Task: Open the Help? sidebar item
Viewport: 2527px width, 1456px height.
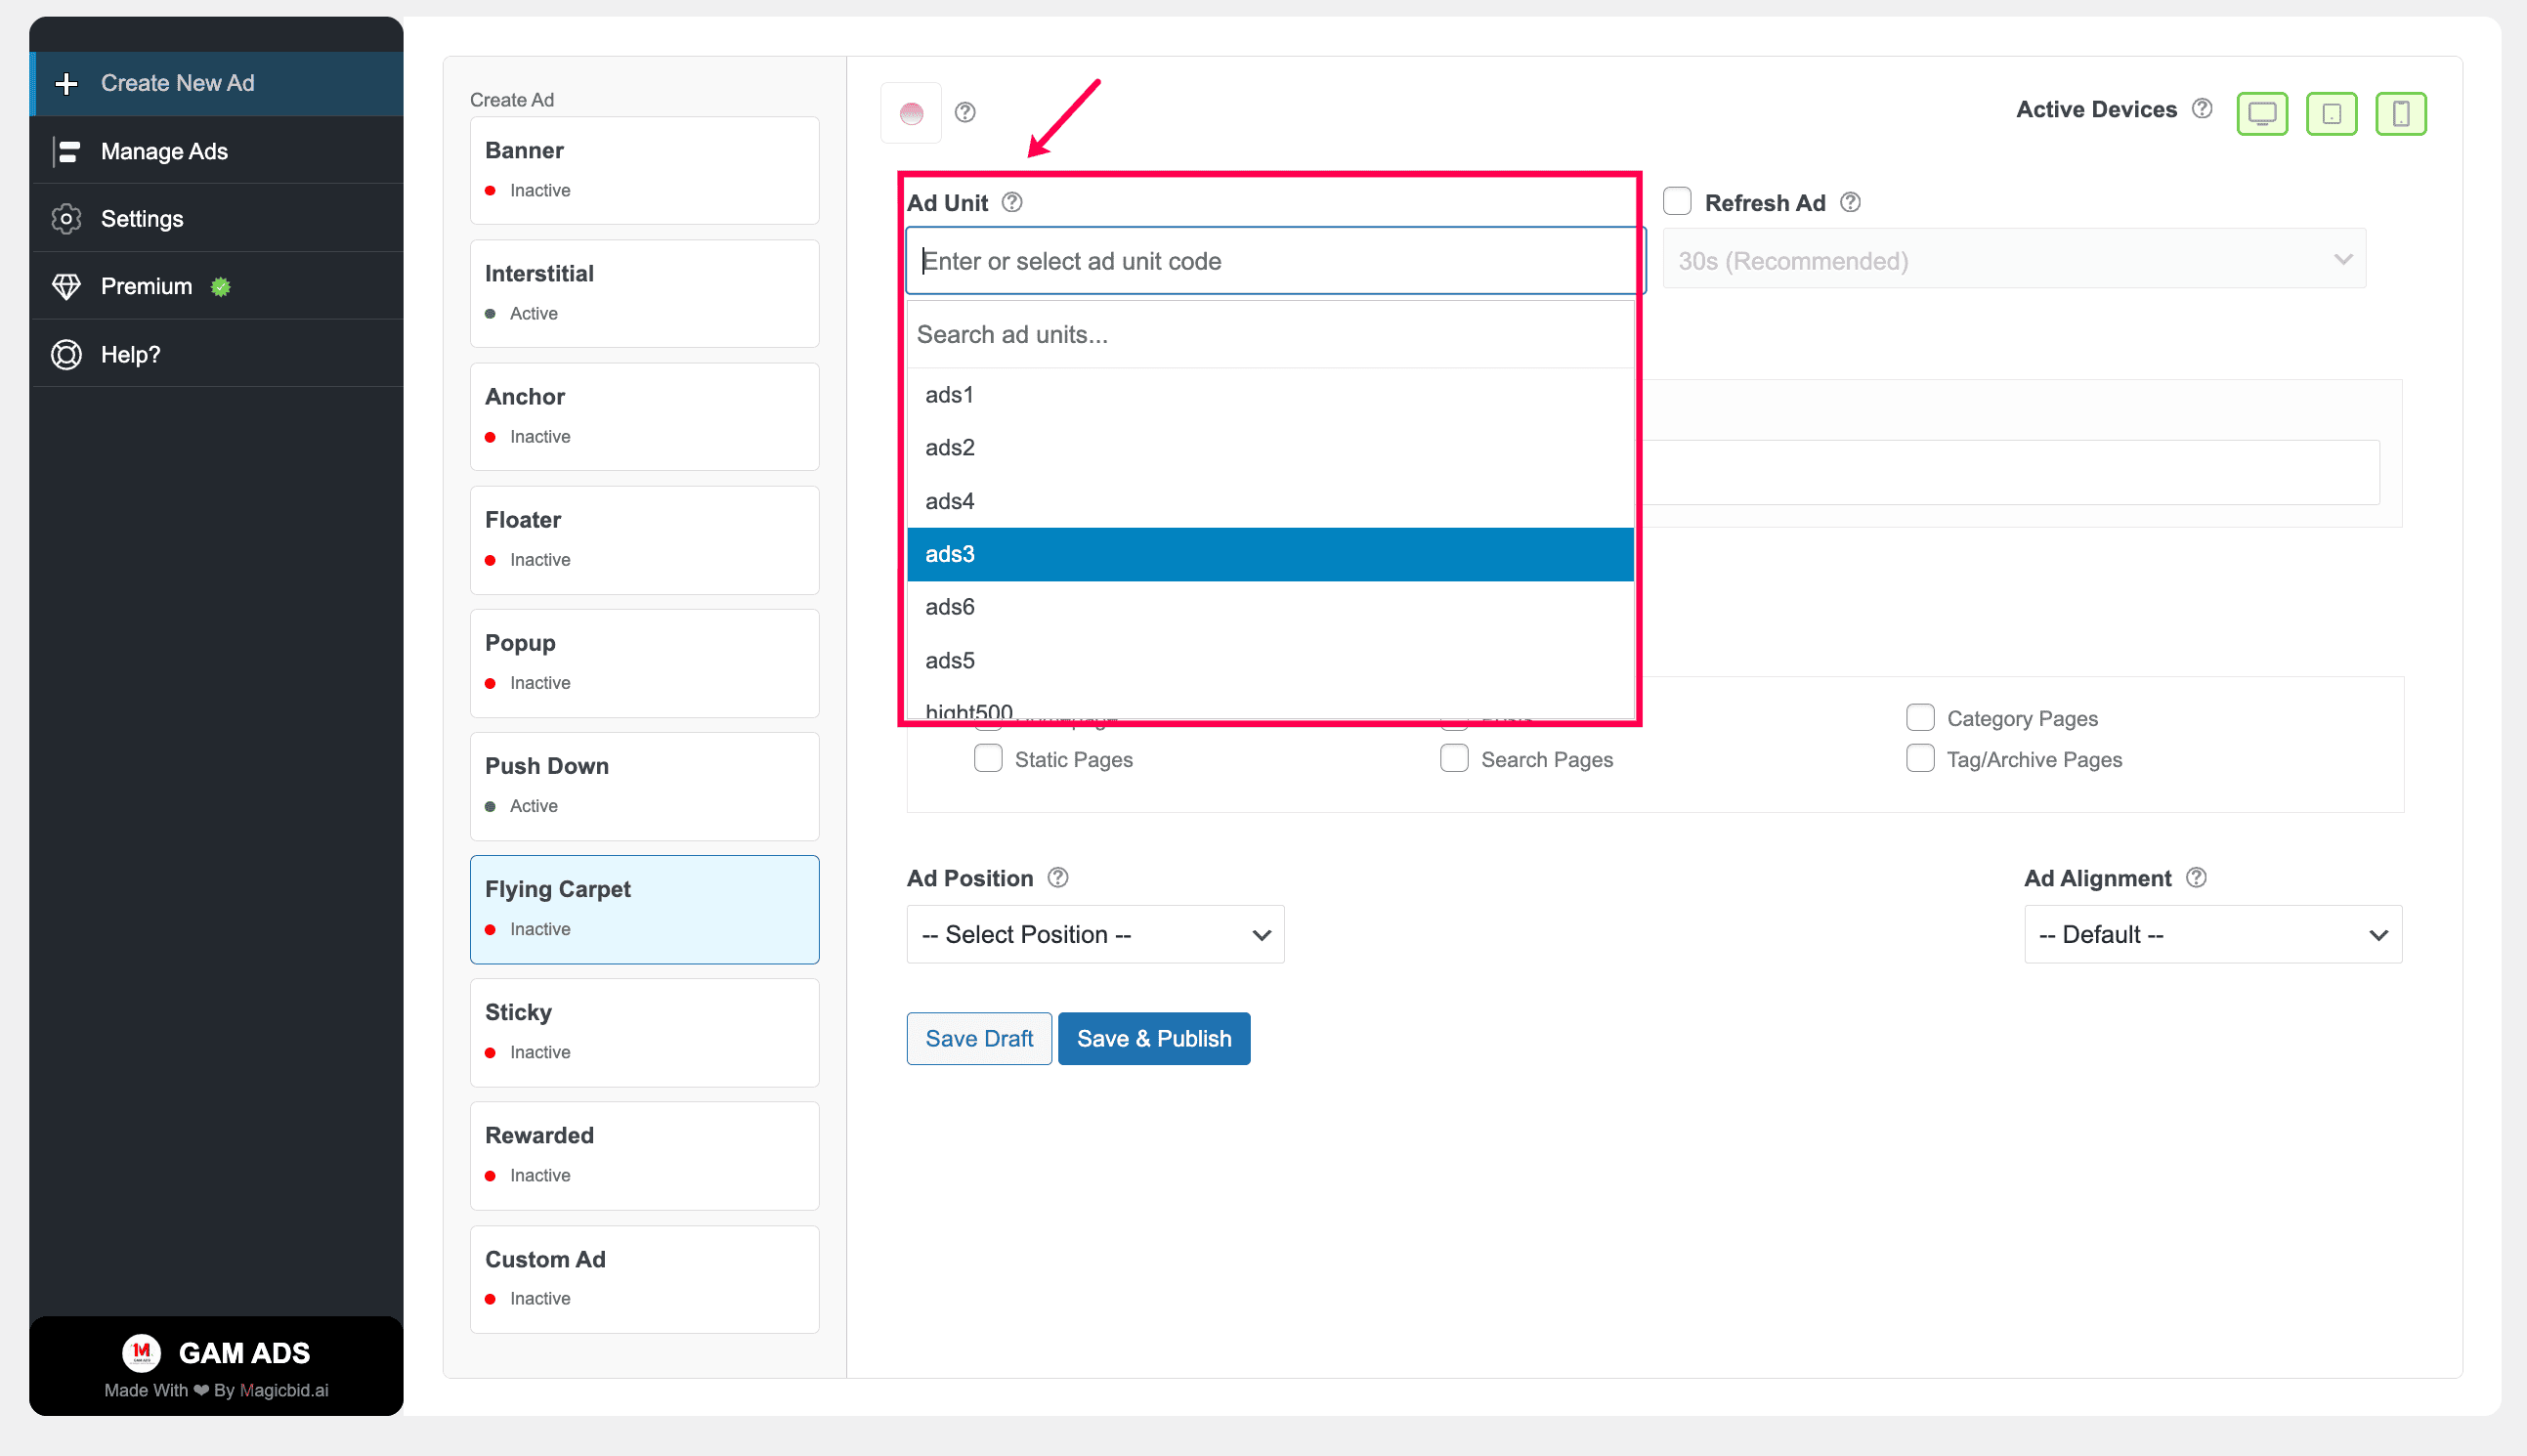Action: (216, 354)
